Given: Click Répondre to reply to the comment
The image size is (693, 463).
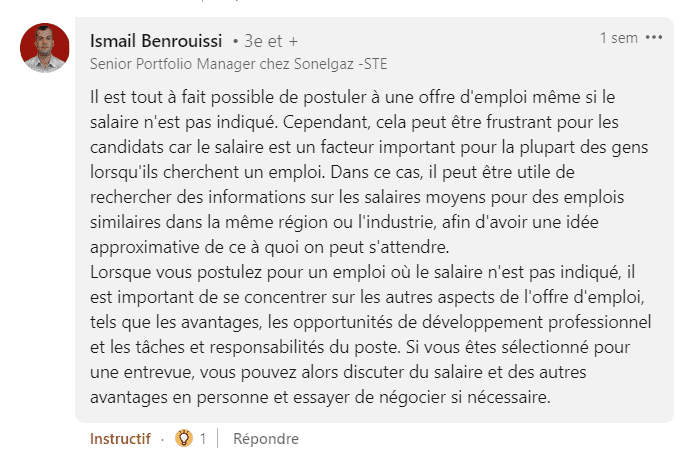Looking at the screenshot, I should coord(266,439).
